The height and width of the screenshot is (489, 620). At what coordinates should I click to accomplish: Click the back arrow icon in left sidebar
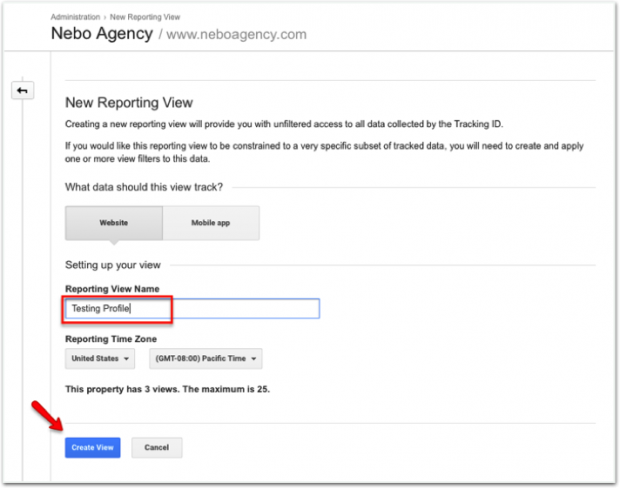pyautogui.click(x=22, y=91)
